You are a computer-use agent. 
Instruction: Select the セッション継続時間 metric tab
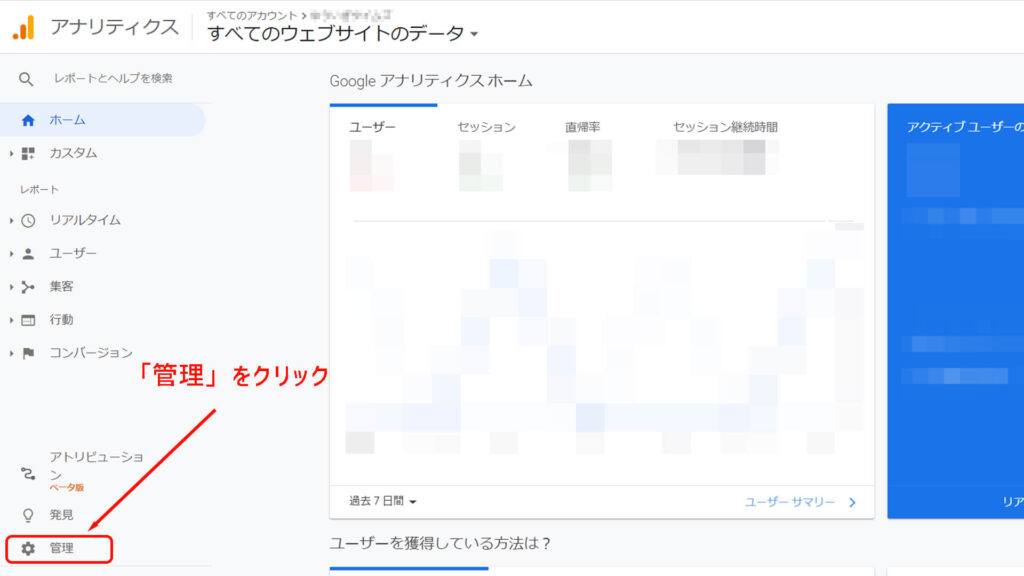tap(726, 127)
